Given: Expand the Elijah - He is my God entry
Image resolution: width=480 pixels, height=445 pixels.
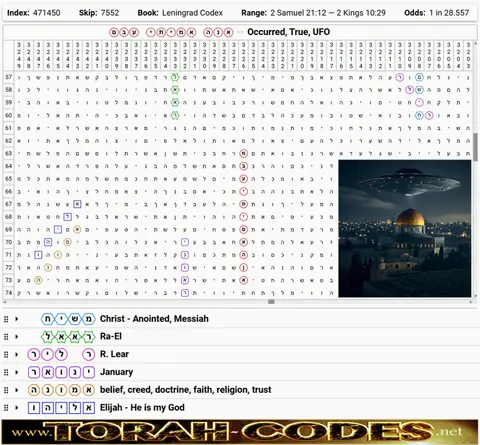Looking at the screenshot, I should [x=16, y=408].
